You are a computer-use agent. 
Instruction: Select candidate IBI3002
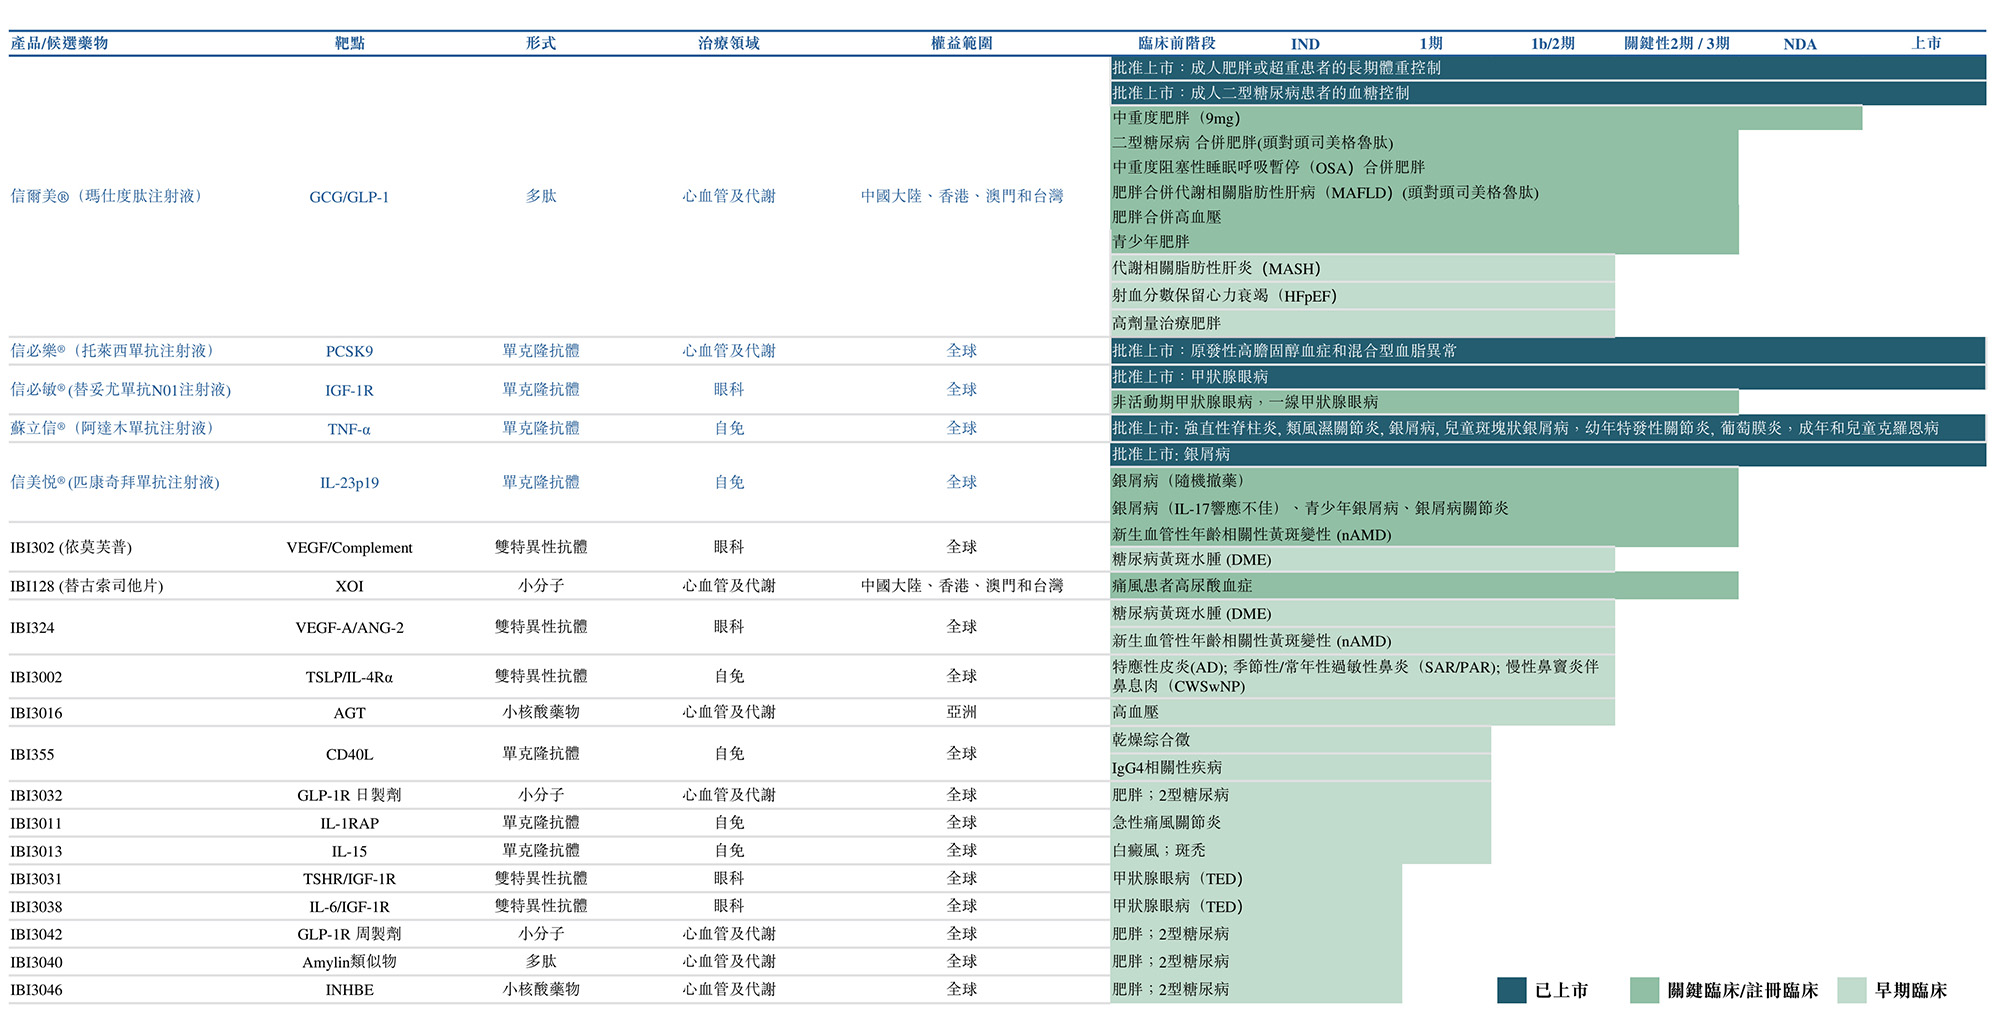[x=36, y=677]
